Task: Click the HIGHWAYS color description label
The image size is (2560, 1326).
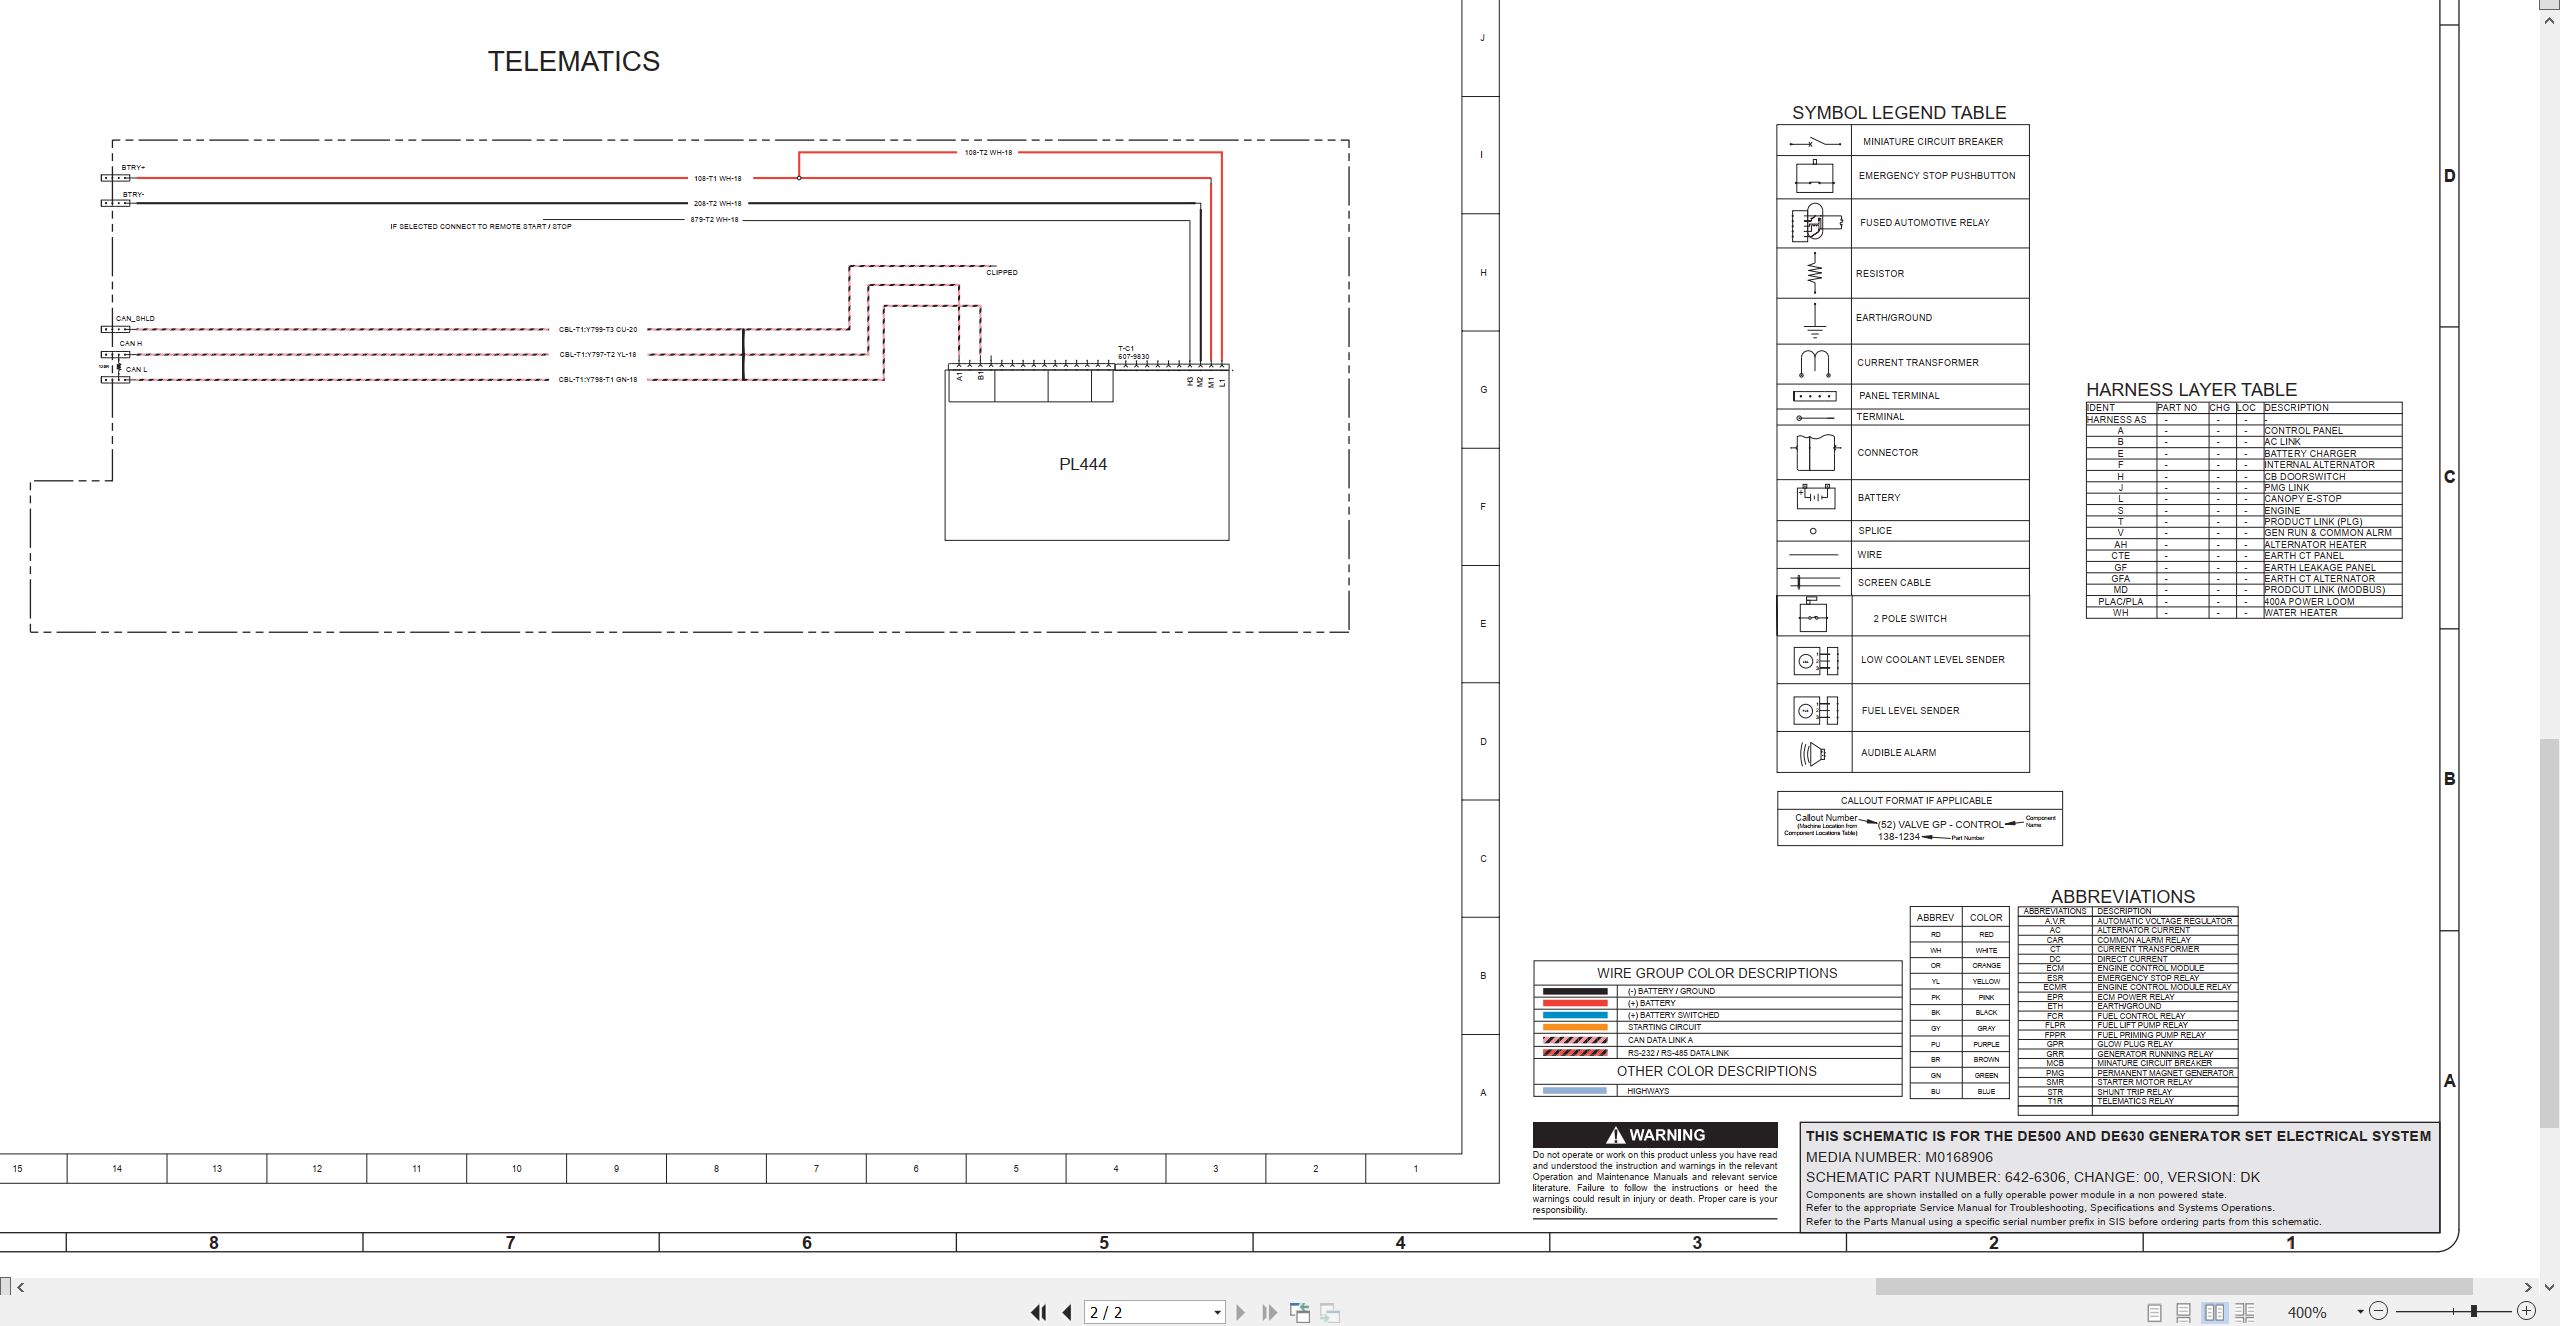Action: [x=1648, y=1091]
